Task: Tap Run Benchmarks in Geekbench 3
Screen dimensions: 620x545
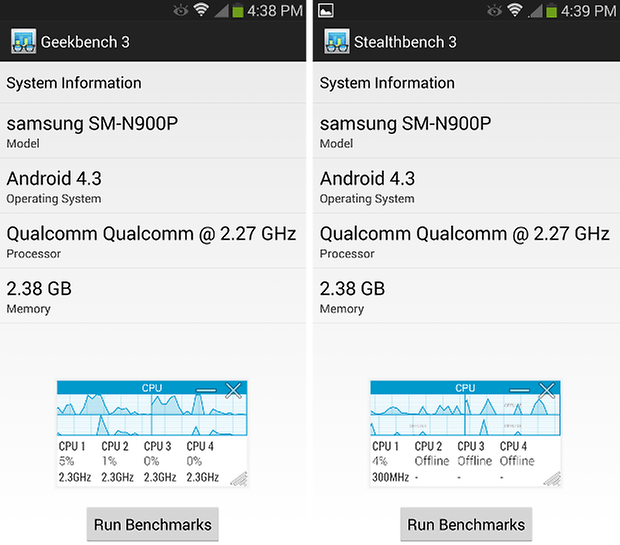Action: coord(153,524)
